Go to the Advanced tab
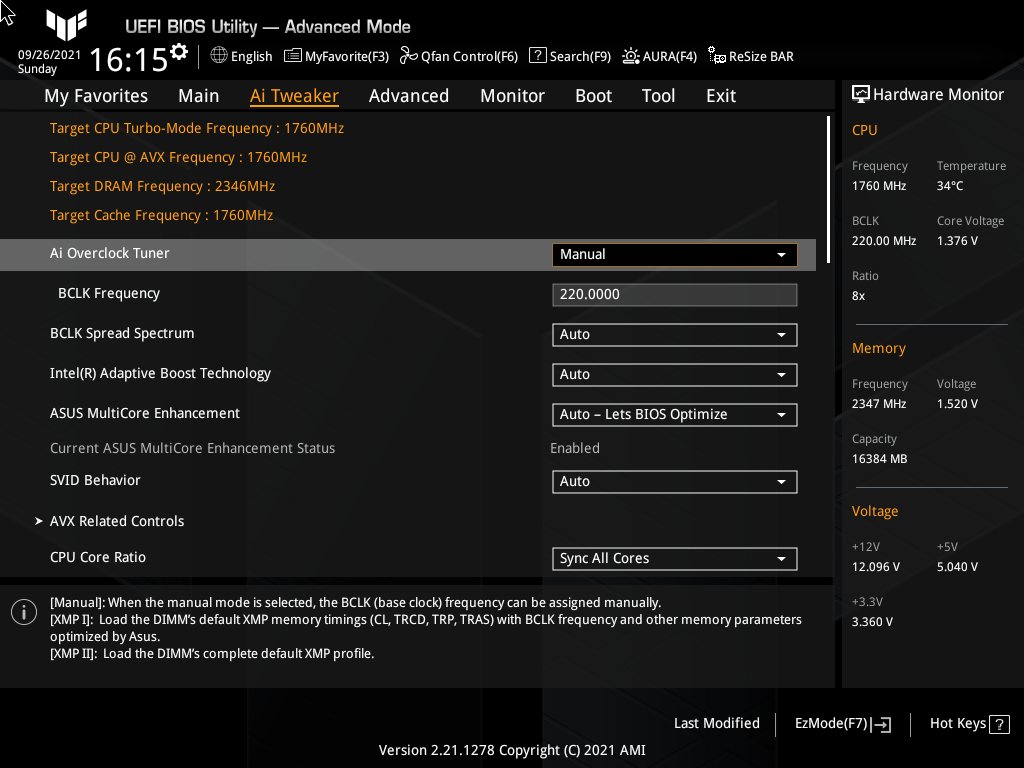1024x768 pixels. 409,96
